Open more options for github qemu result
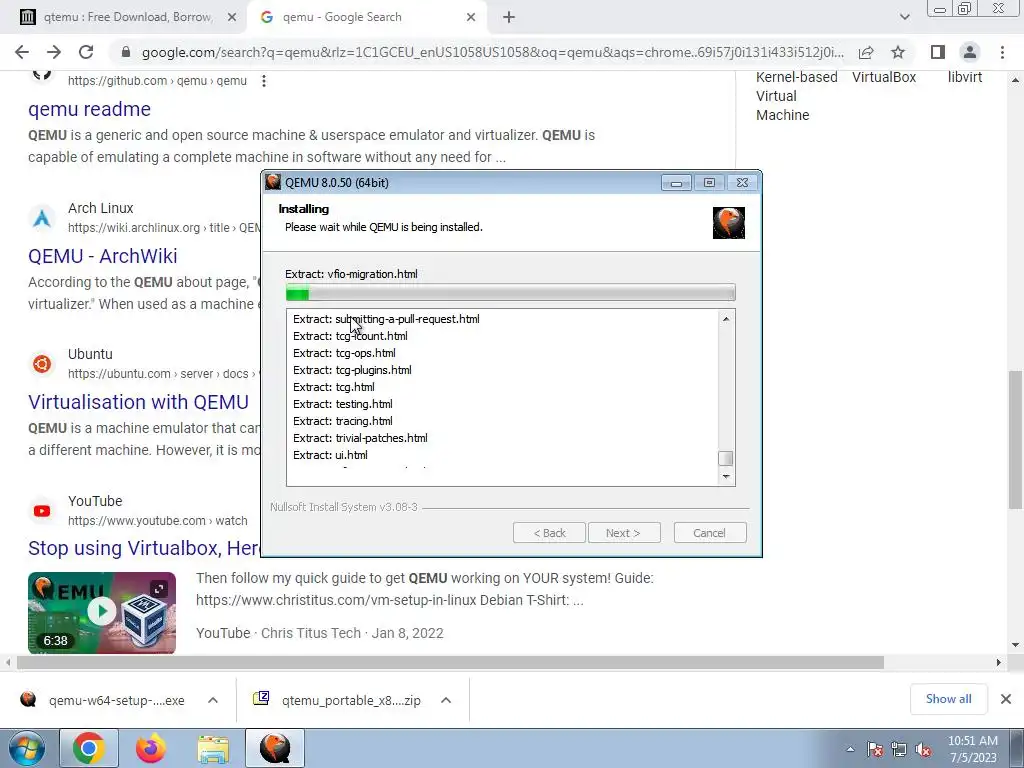Screen dimensions: 1024x768 pyautogui.click(x=264, y=81)
